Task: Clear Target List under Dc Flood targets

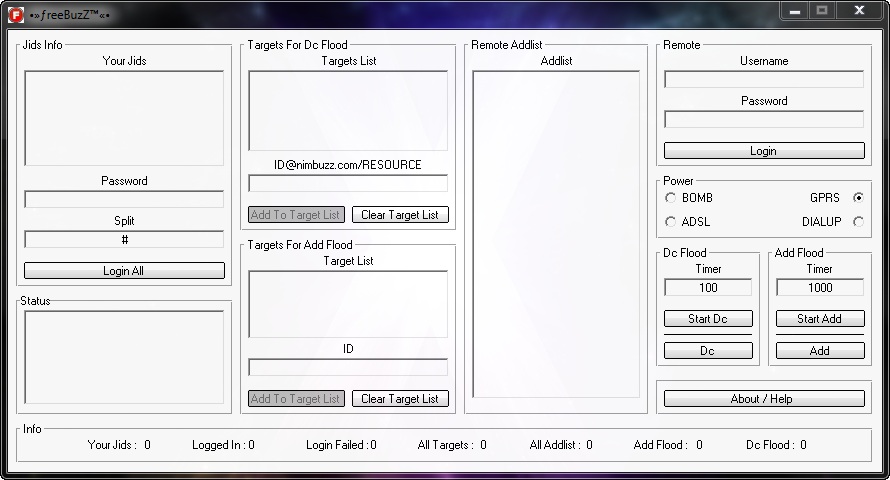Action: [x=400, y=214]
